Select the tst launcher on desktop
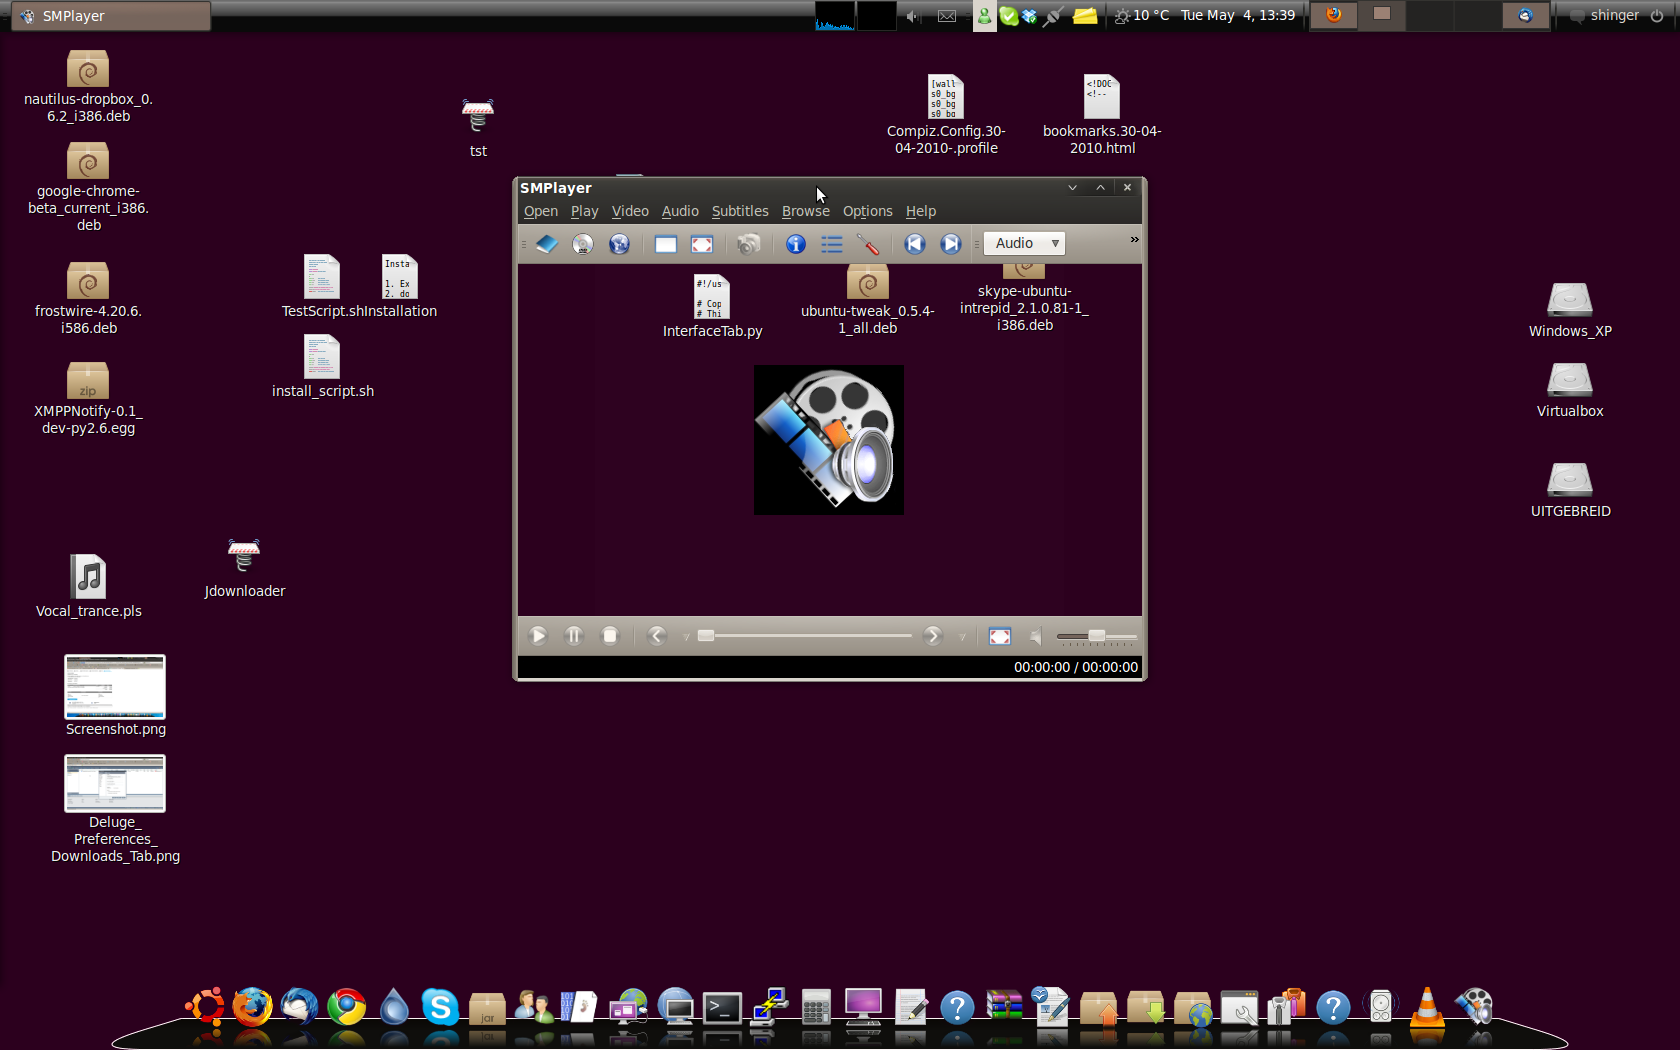1680x1050 pixels. pyautogui.click(x=478, y=128)
